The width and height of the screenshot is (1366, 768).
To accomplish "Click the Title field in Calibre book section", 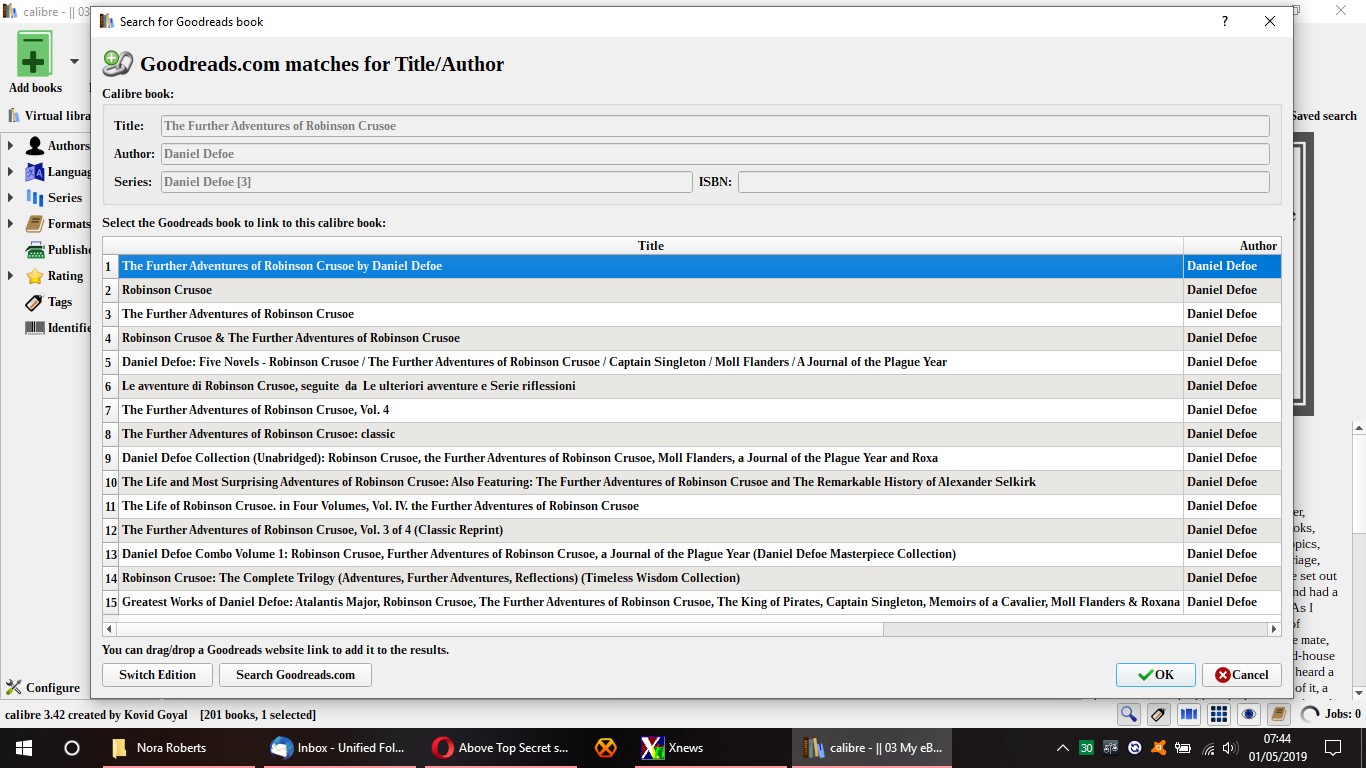I will [715, 126].
